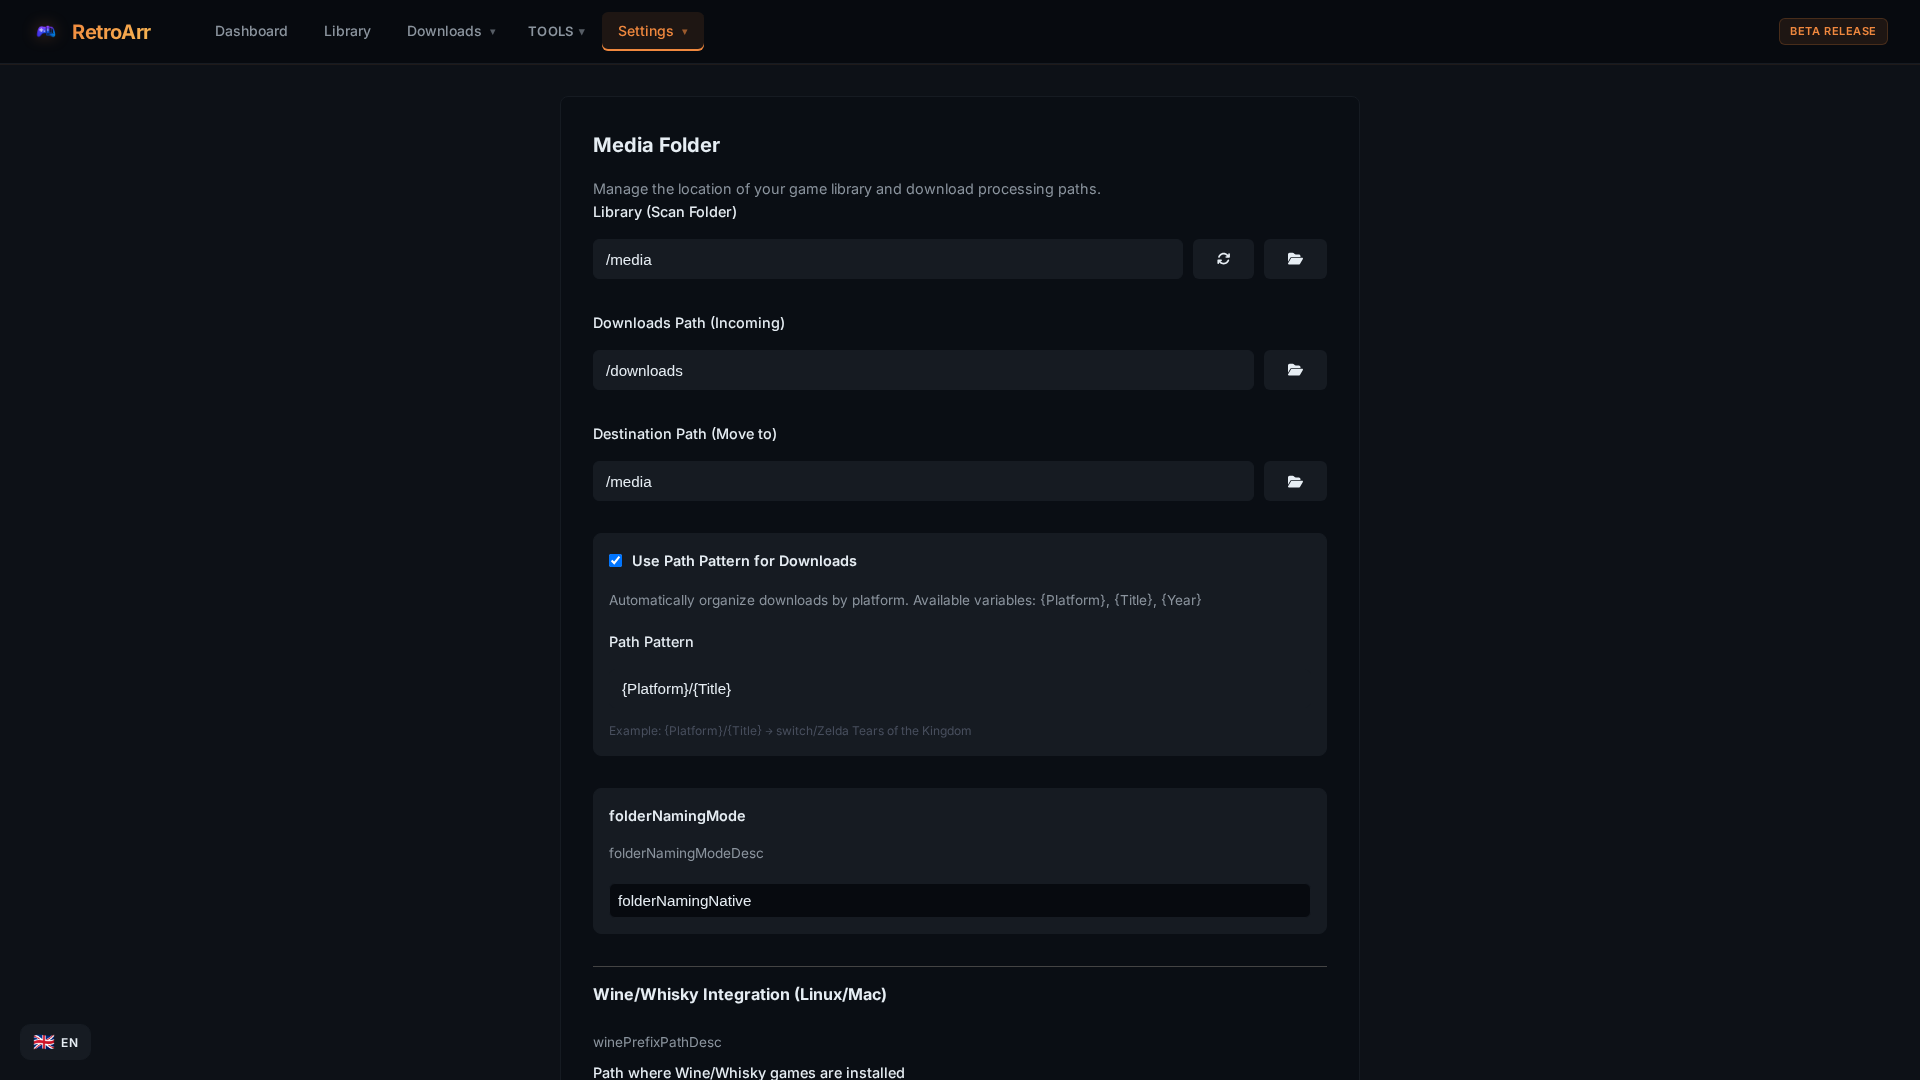The image size is (1920, 1080).
Task: Click the Library scan folder input field
Action: pyautogui.click(x=887, y=259)
